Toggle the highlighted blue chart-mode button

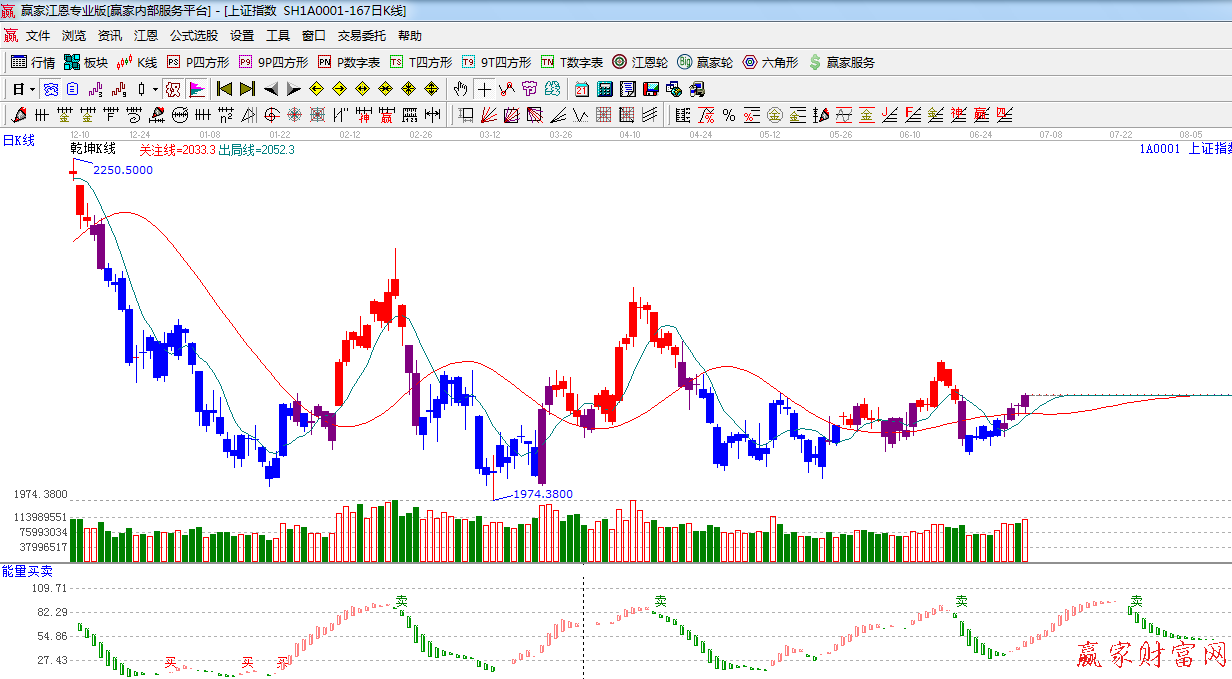(49, 89)
